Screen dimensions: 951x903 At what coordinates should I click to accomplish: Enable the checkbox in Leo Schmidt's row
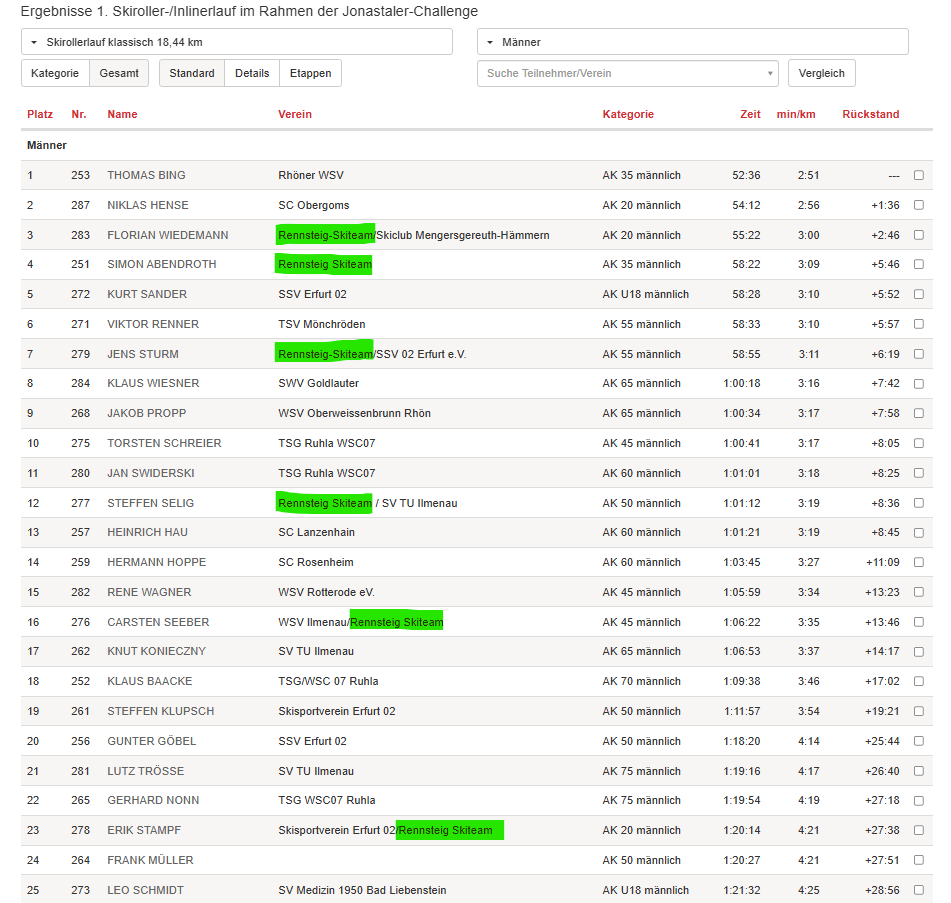pos(918,890)
